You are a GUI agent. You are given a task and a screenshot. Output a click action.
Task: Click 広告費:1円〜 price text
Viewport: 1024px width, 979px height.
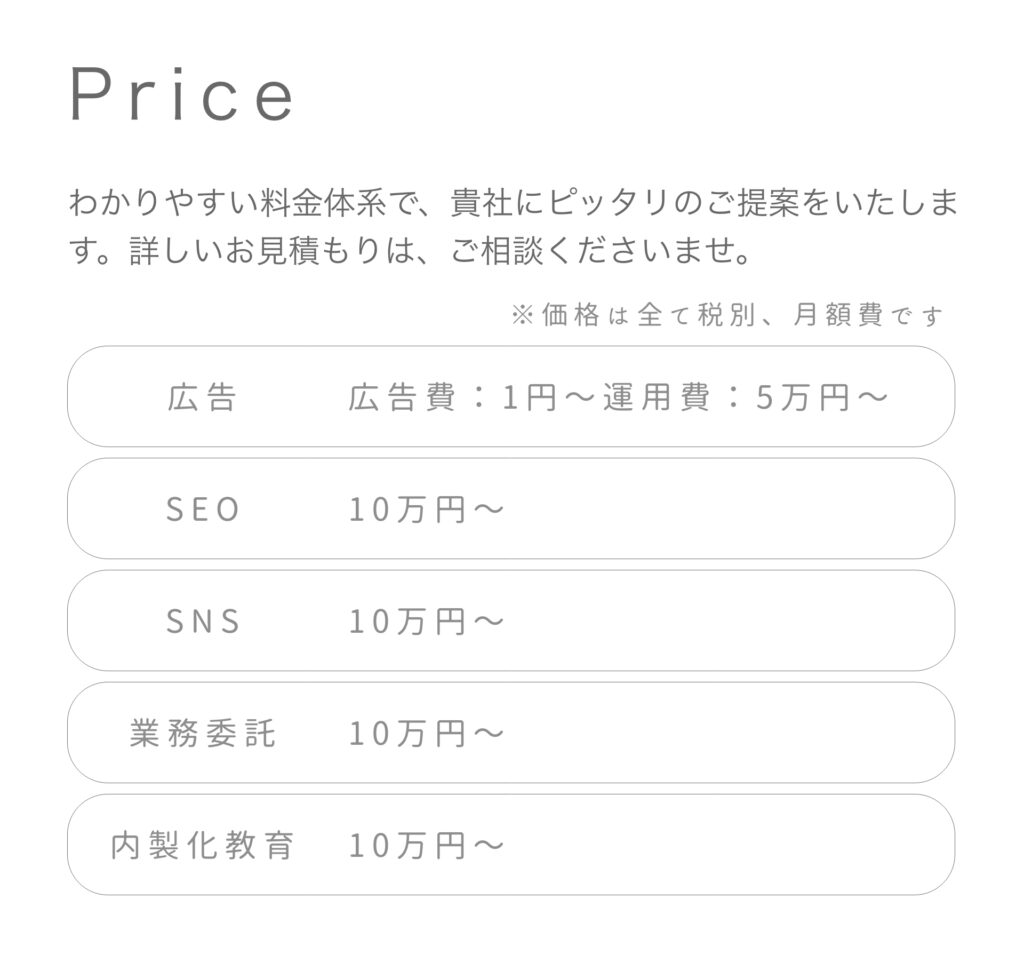472,397
